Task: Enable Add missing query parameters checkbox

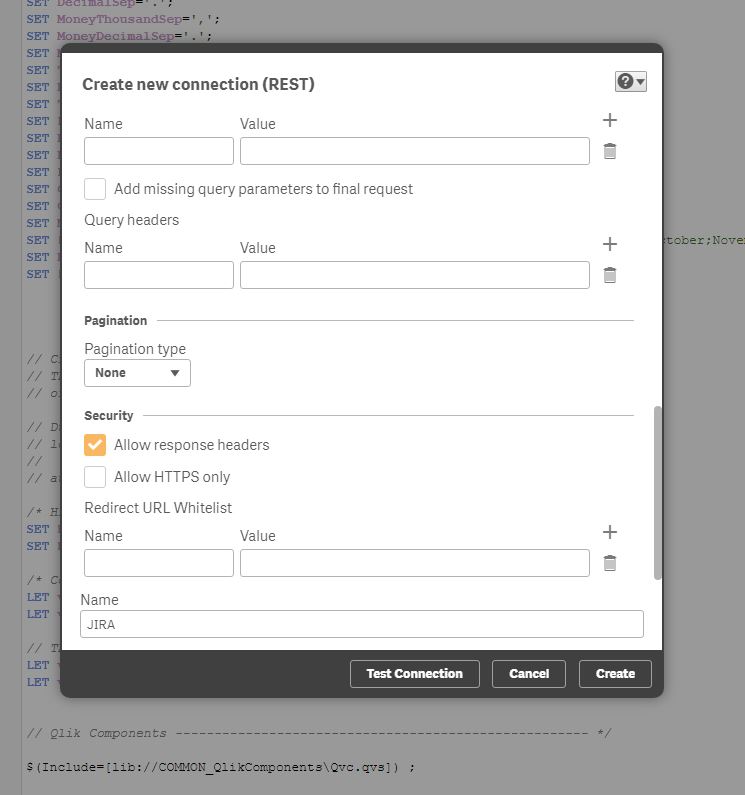Action: 95,189
